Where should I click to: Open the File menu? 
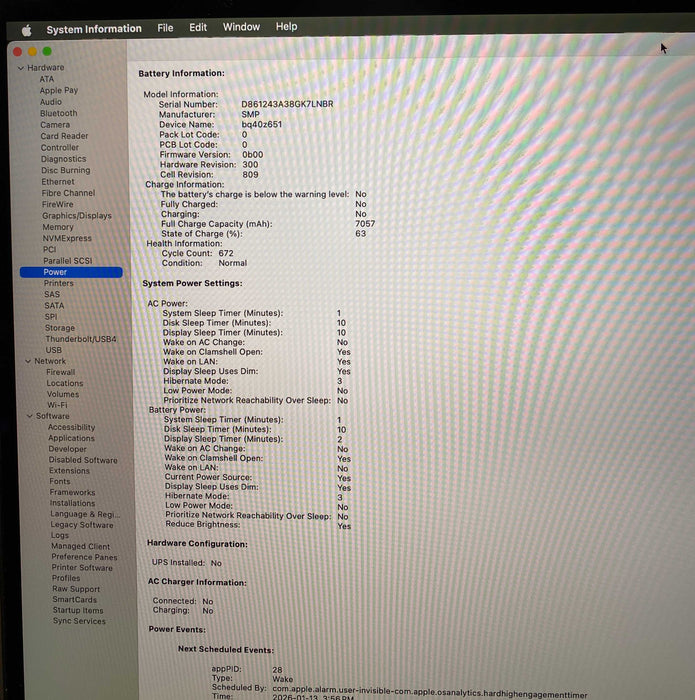pos(165,28)
